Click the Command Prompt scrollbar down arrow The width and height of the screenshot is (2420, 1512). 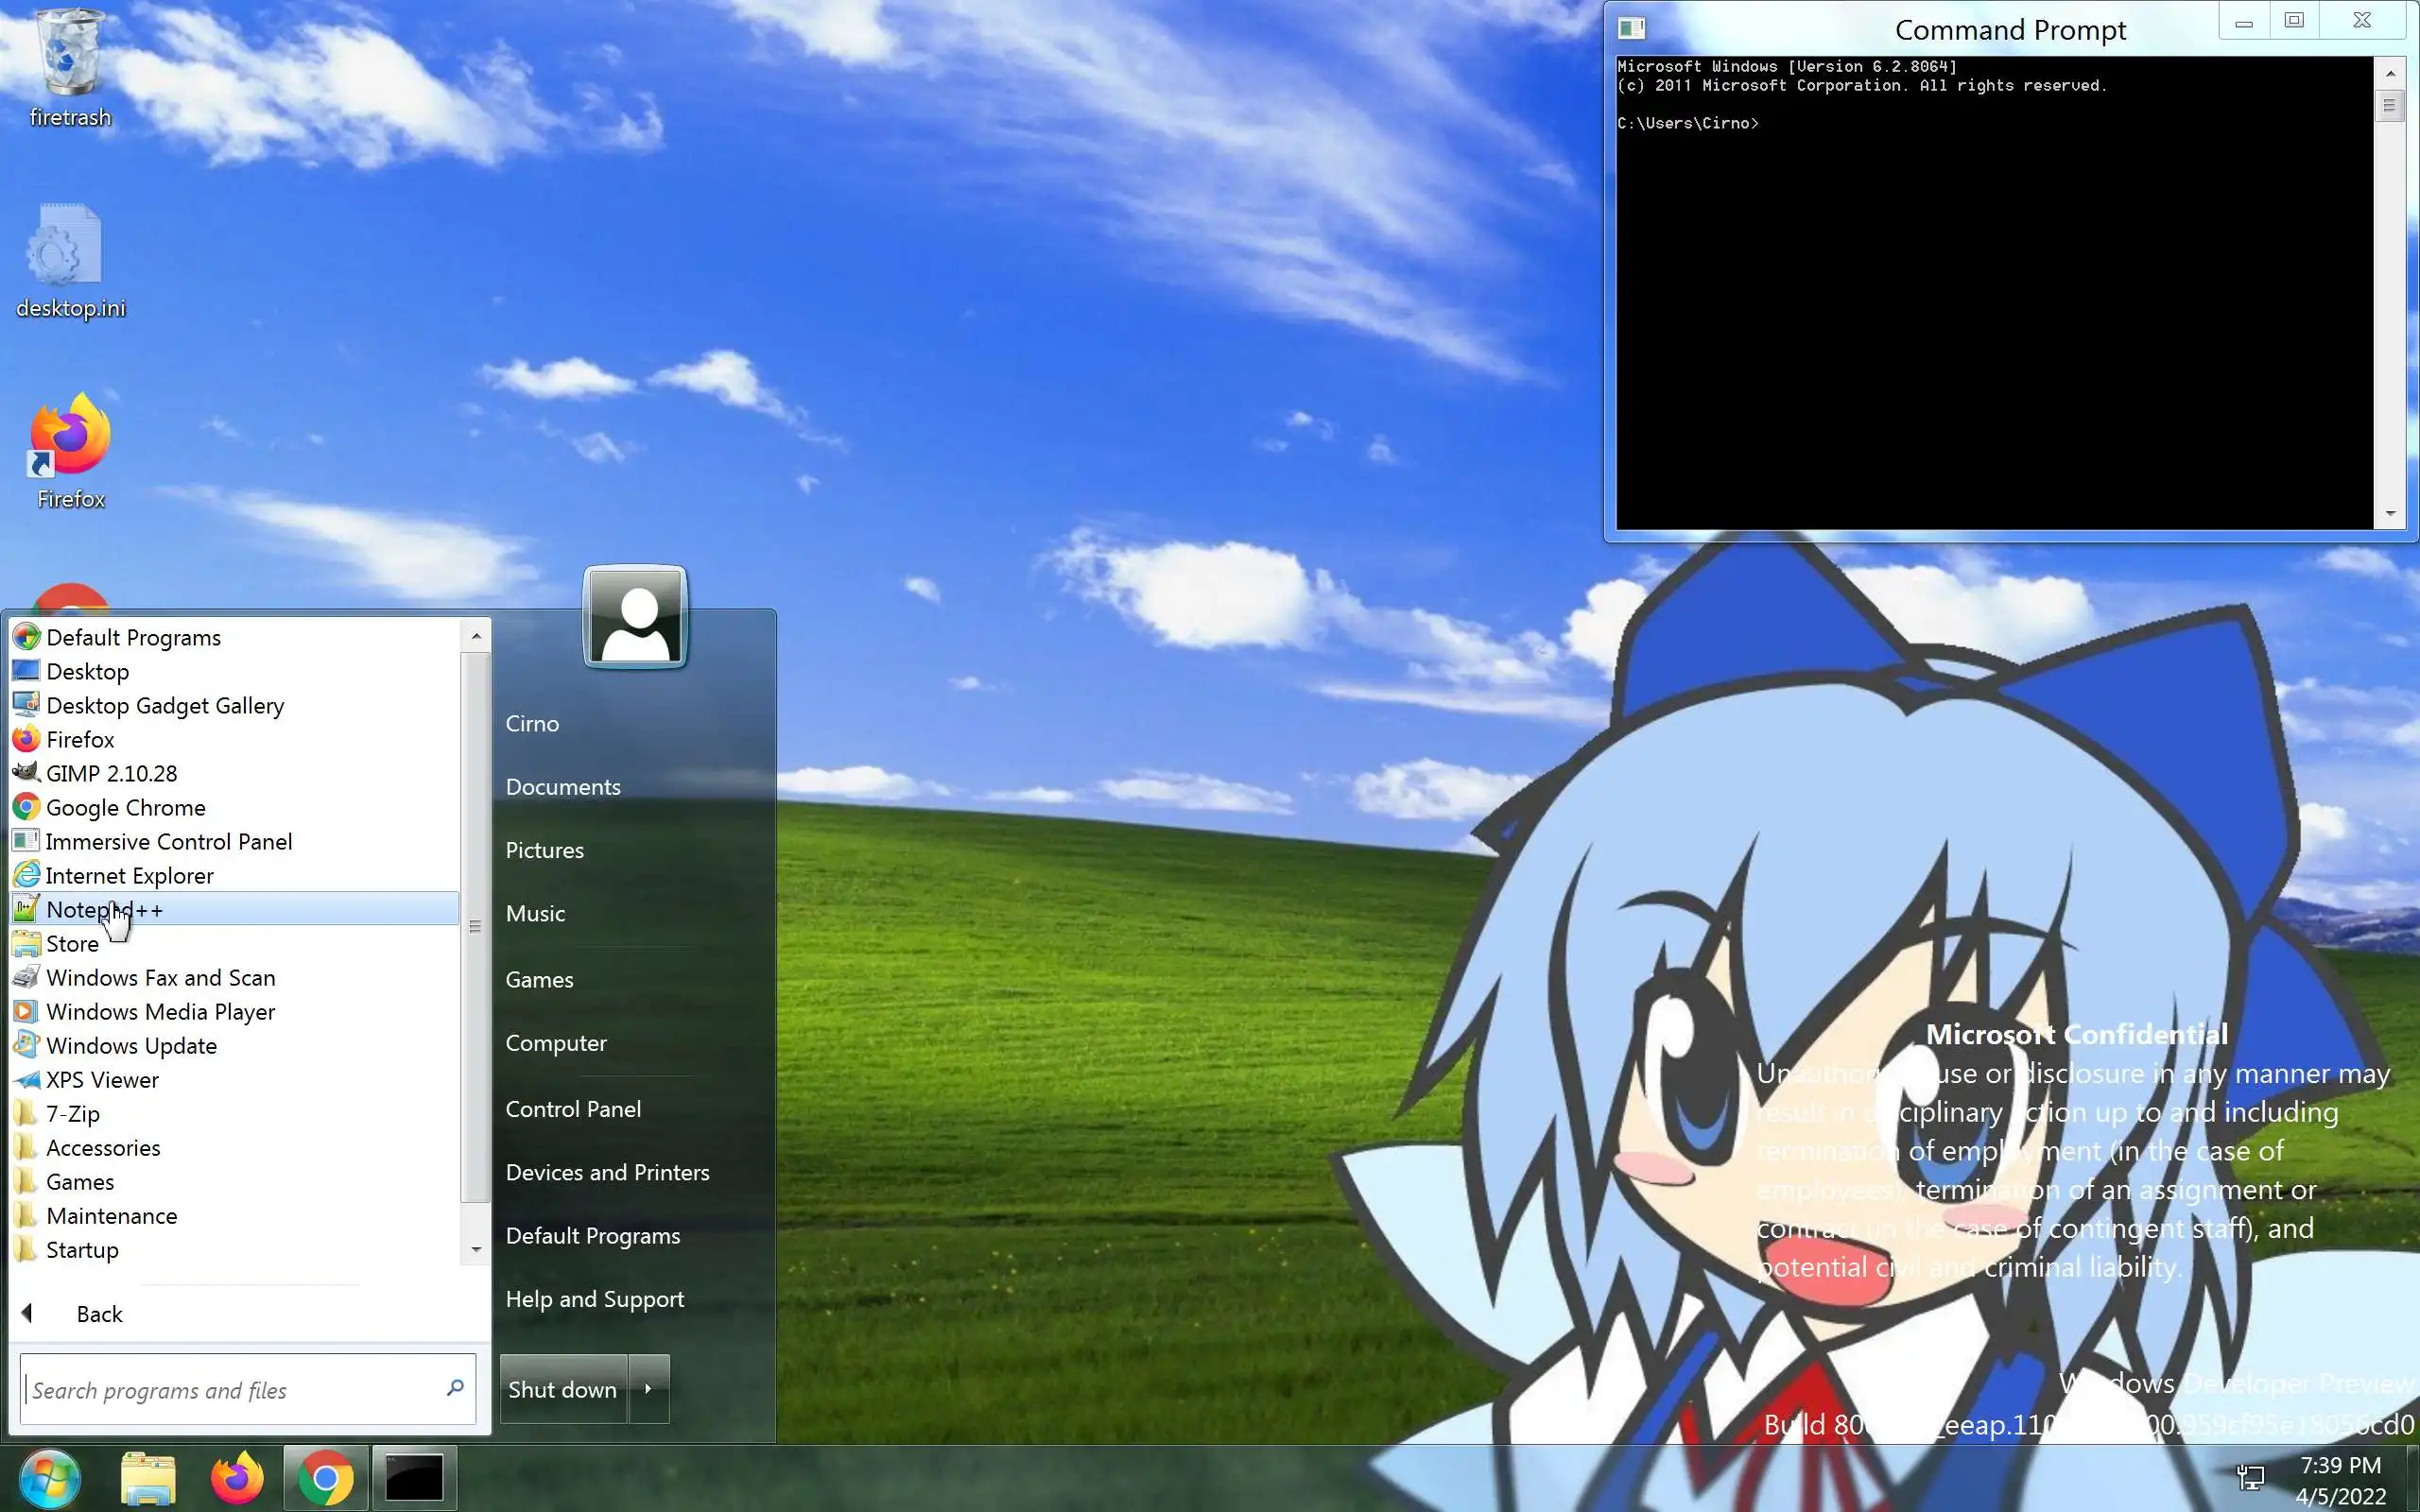pos(2390,514)
